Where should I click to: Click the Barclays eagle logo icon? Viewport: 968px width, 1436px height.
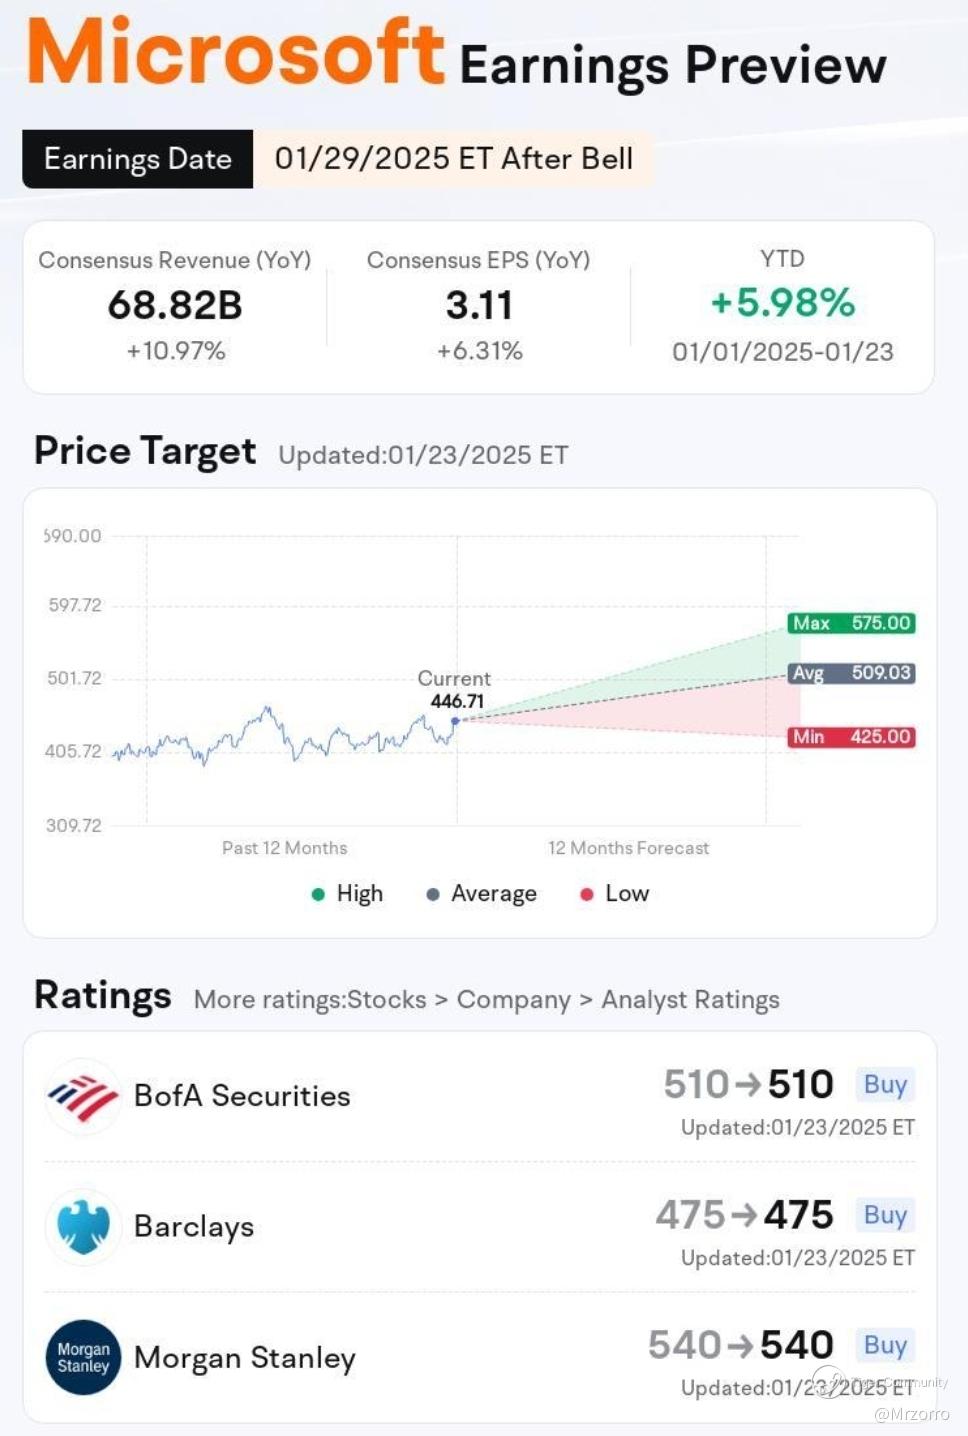coord(83,1227)
